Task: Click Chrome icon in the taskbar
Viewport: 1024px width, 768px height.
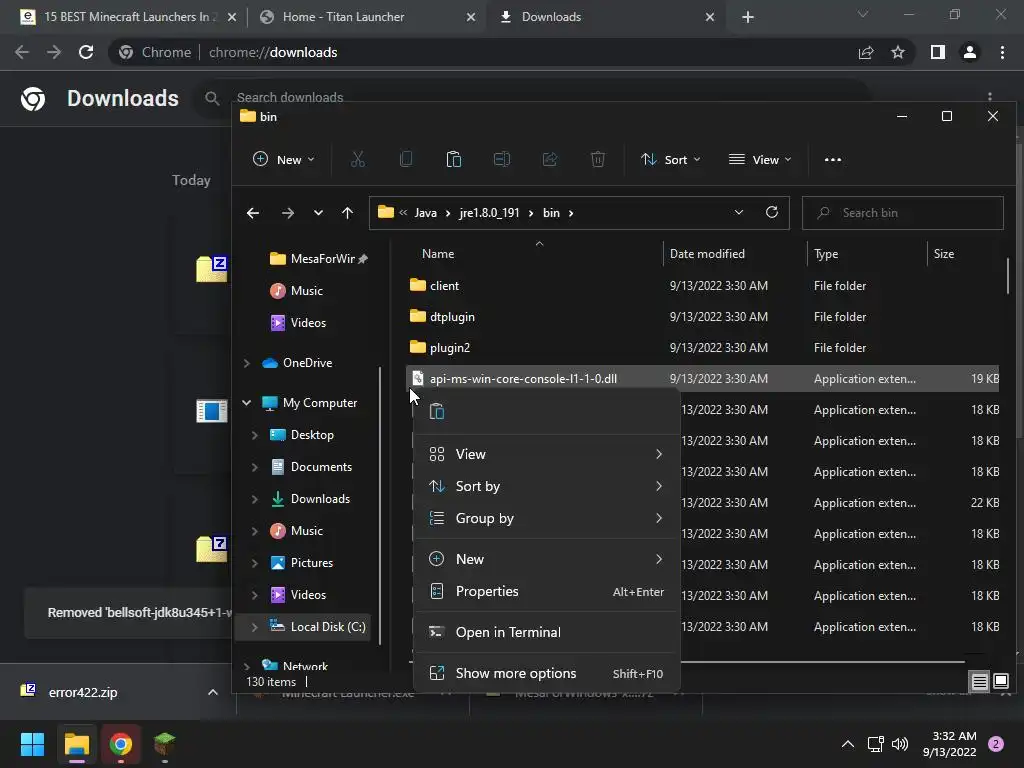Action: click(x=121, y=744)
